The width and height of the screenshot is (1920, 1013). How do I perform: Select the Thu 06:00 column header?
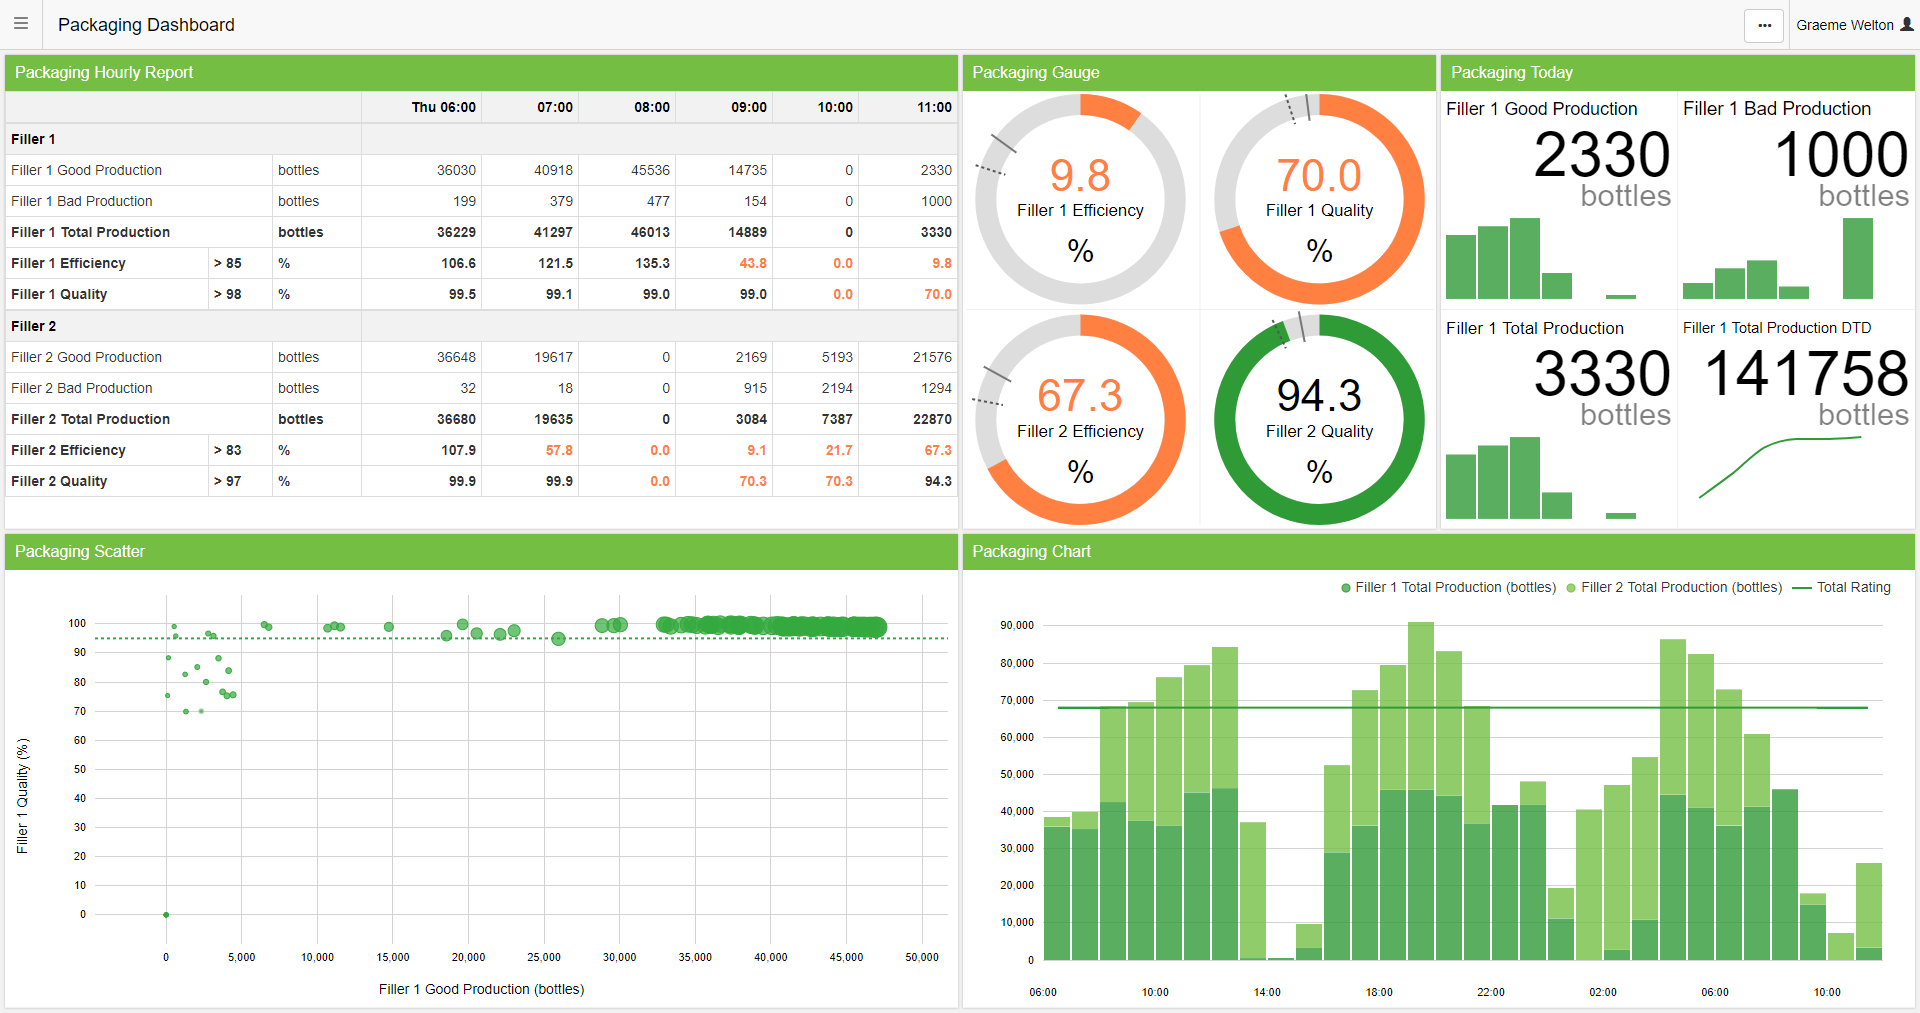coord(443,107)
